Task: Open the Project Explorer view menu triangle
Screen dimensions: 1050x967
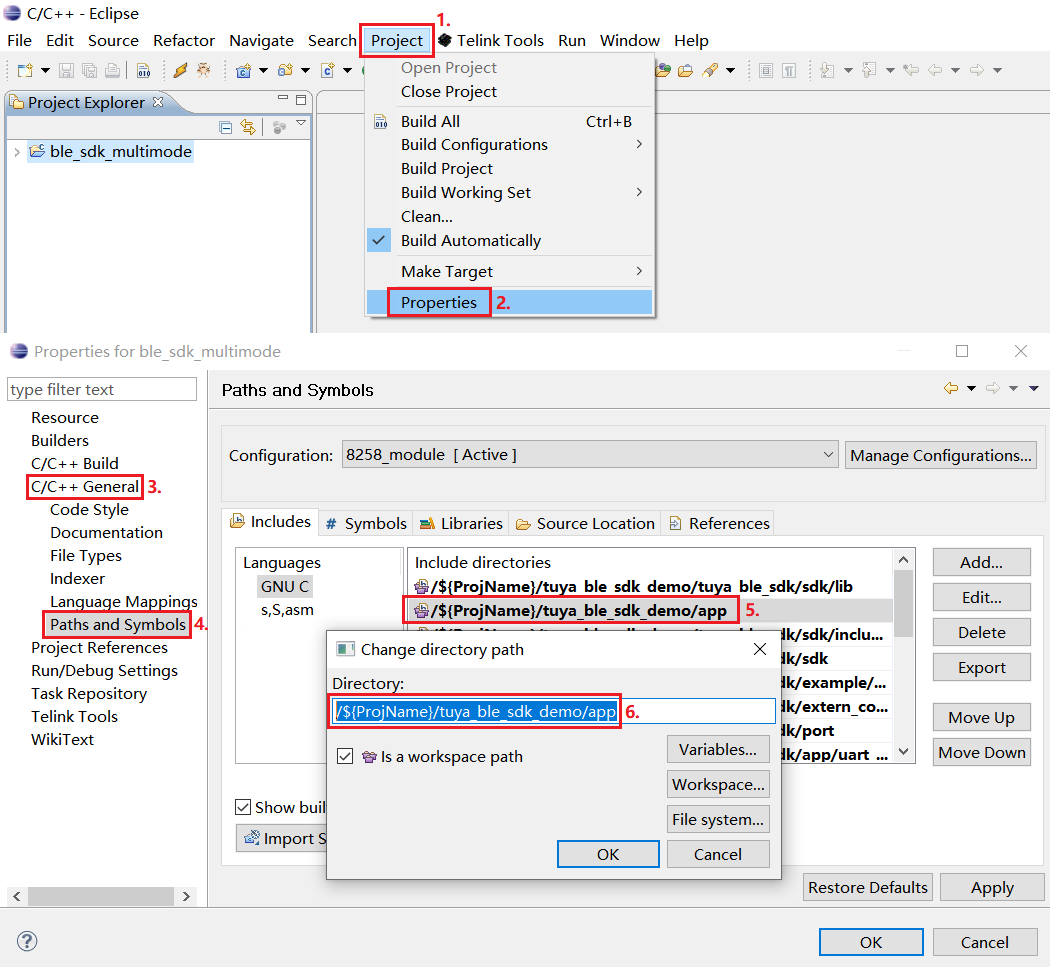Action: [301, 123]
